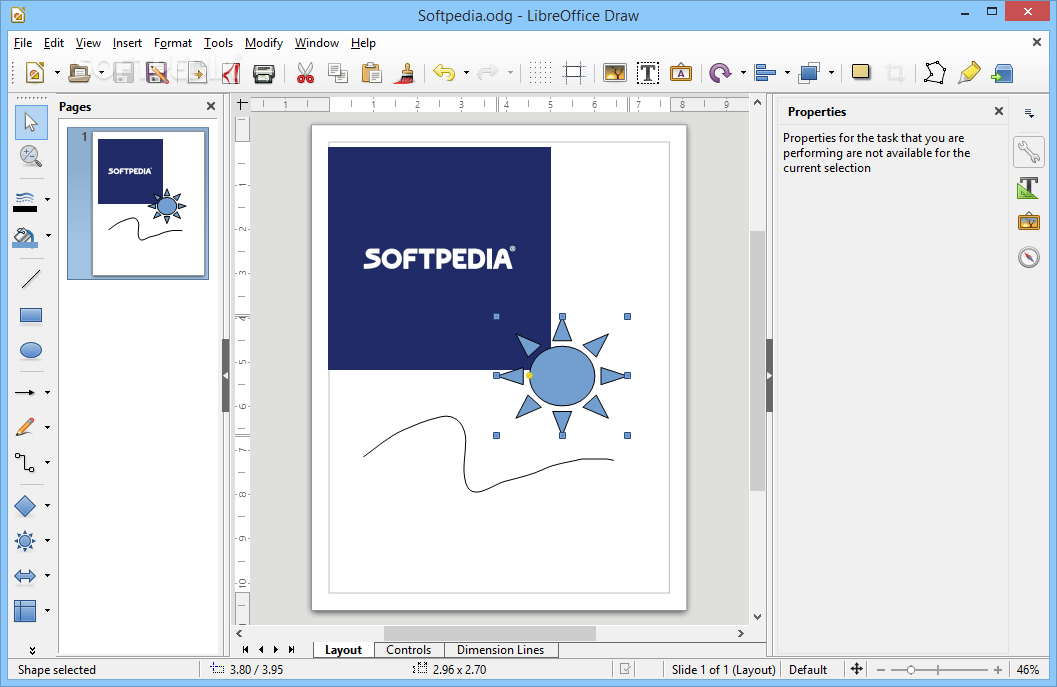Click the Cut scissors icon
1057x687 pixels.
[x=305, y=73]
